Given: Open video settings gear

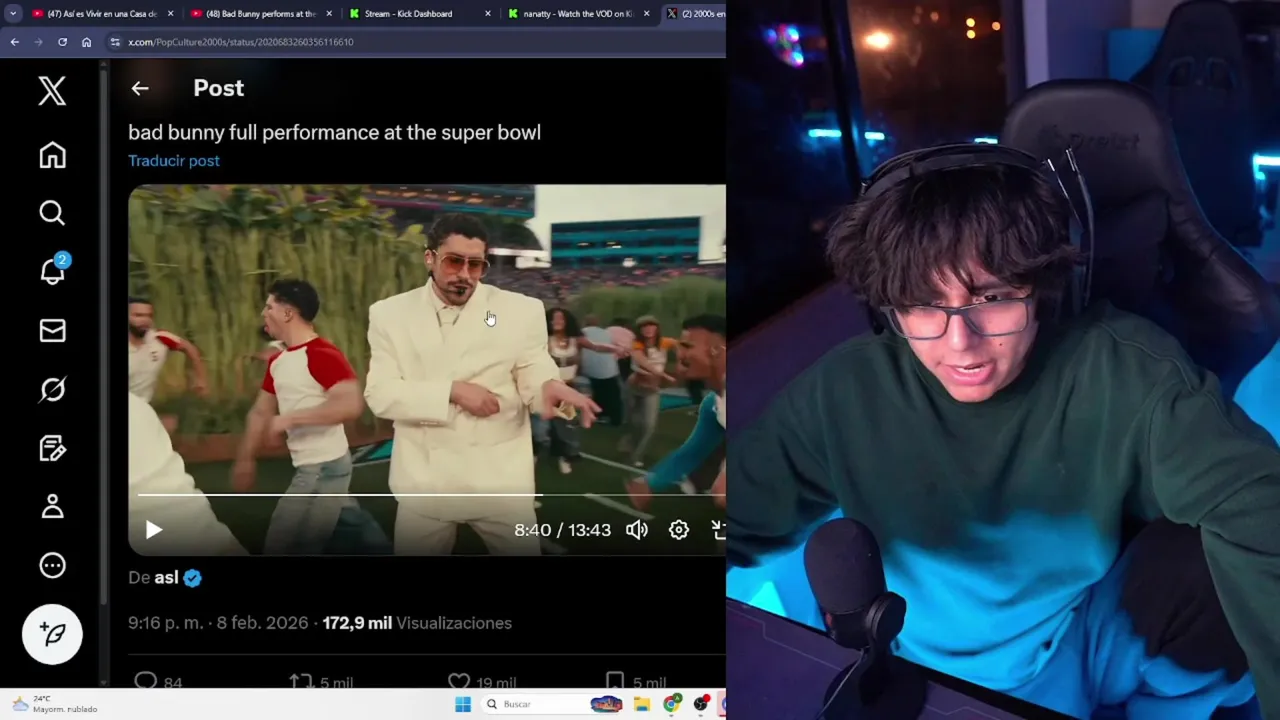Looking at the screenshot, I should (679, 530).
